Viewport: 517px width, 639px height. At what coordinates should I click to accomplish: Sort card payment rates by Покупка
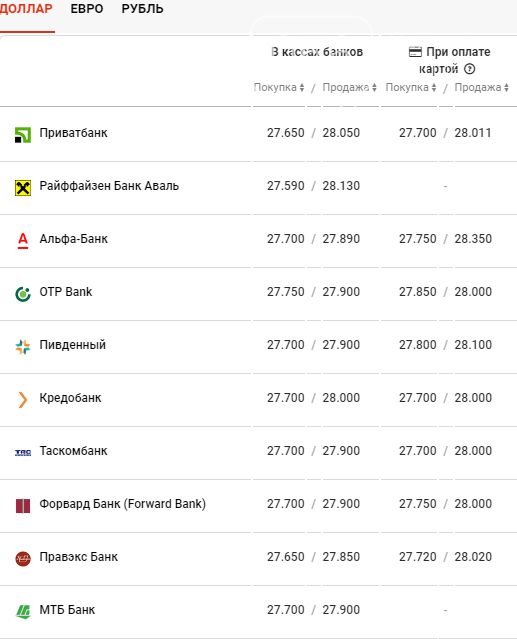click(x=411, y=87)
